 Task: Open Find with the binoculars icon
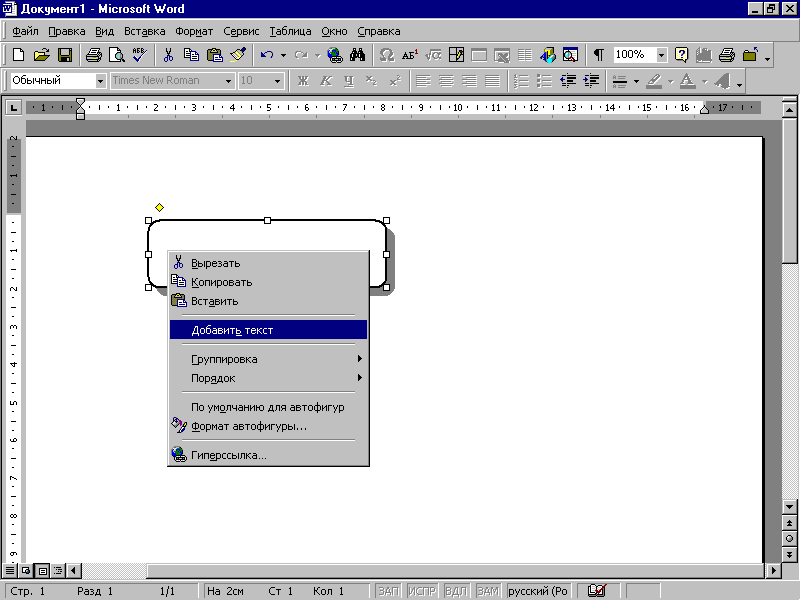pyautogui.click(x=358, y=55)
